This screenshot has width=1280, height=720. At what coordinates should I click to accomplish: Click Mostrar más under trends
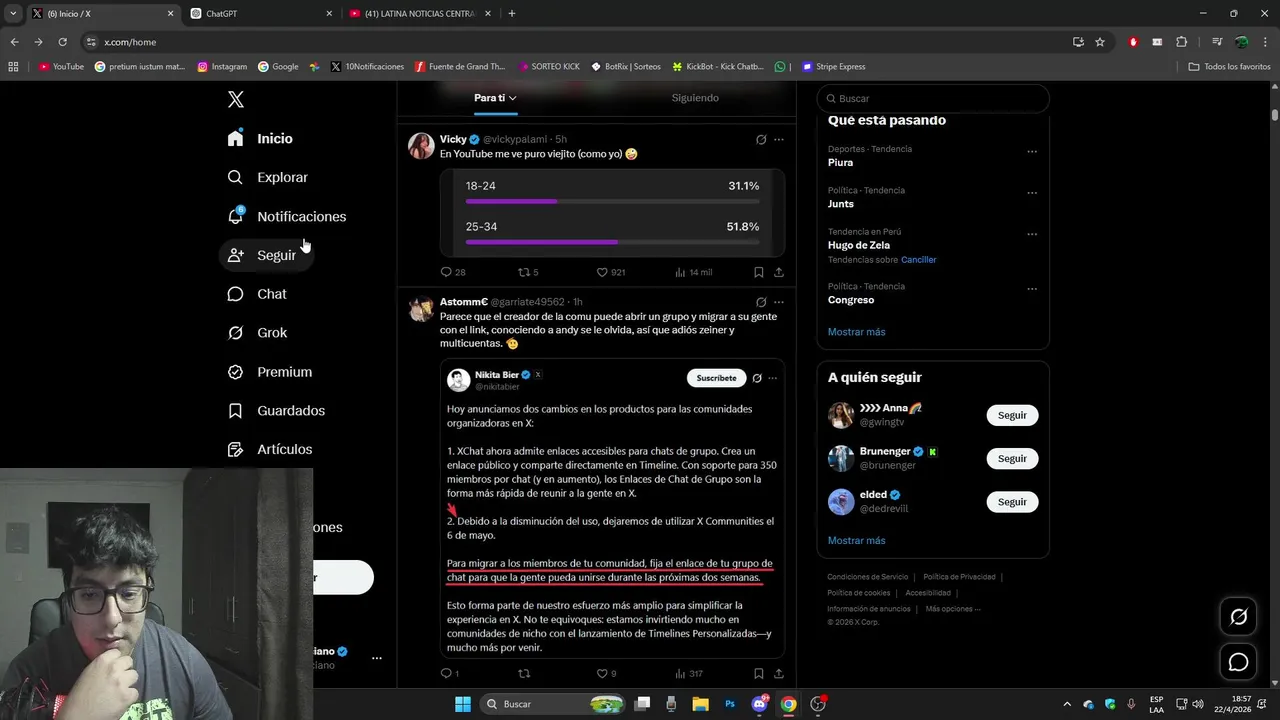(856, 332)
